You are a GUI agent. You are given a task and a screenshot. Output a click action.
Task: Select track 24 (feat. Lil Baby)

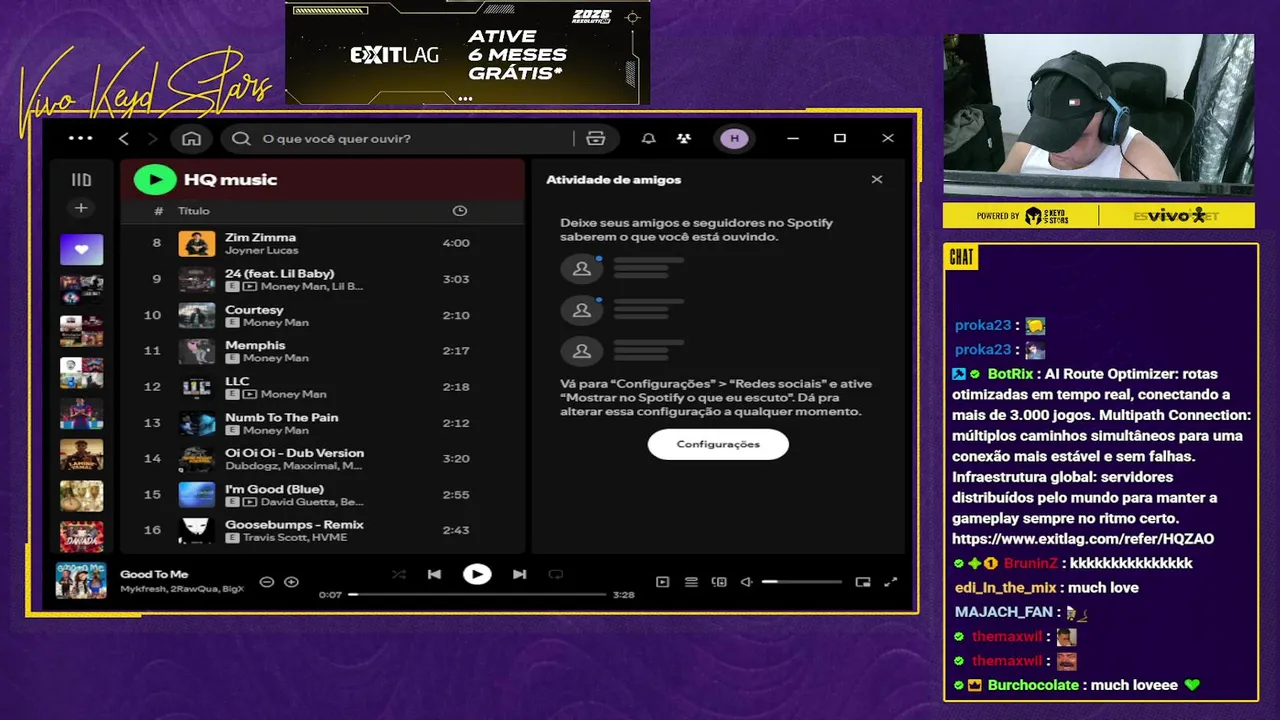[x=322, y=279]
